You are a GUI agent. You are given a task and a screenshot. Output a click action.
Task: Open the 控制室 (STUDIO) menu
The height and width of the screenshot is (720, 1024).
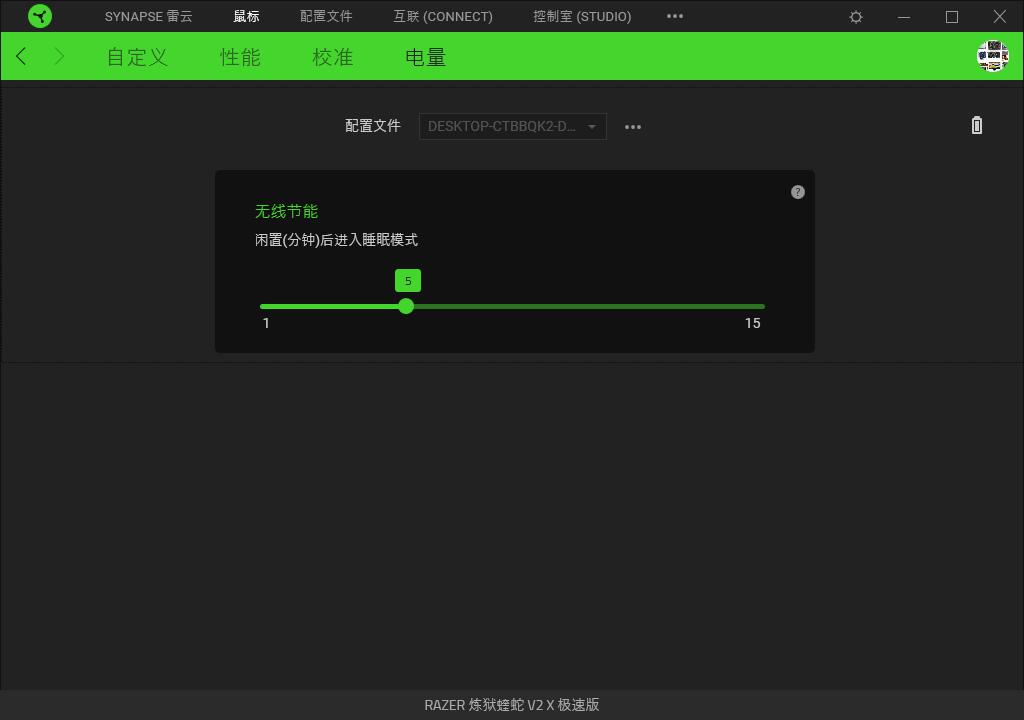(581, 16)
